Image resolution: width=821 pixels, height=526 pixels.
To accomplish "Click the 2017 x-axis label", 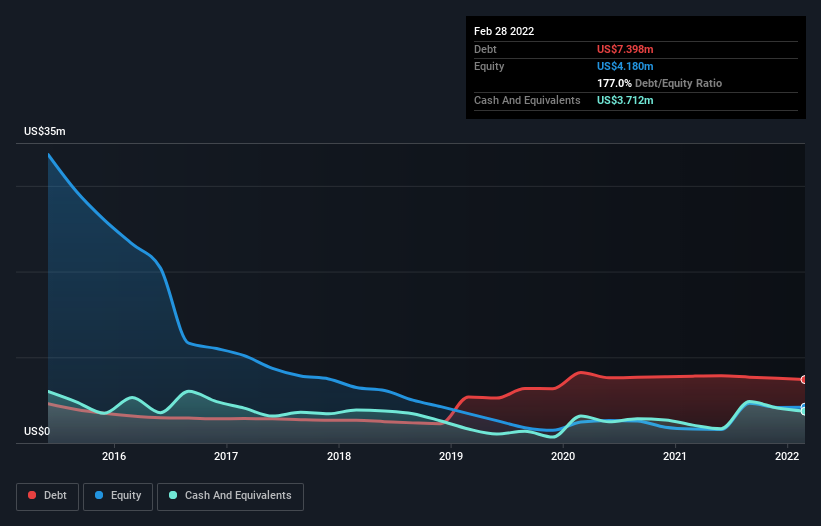I will 226,456.
